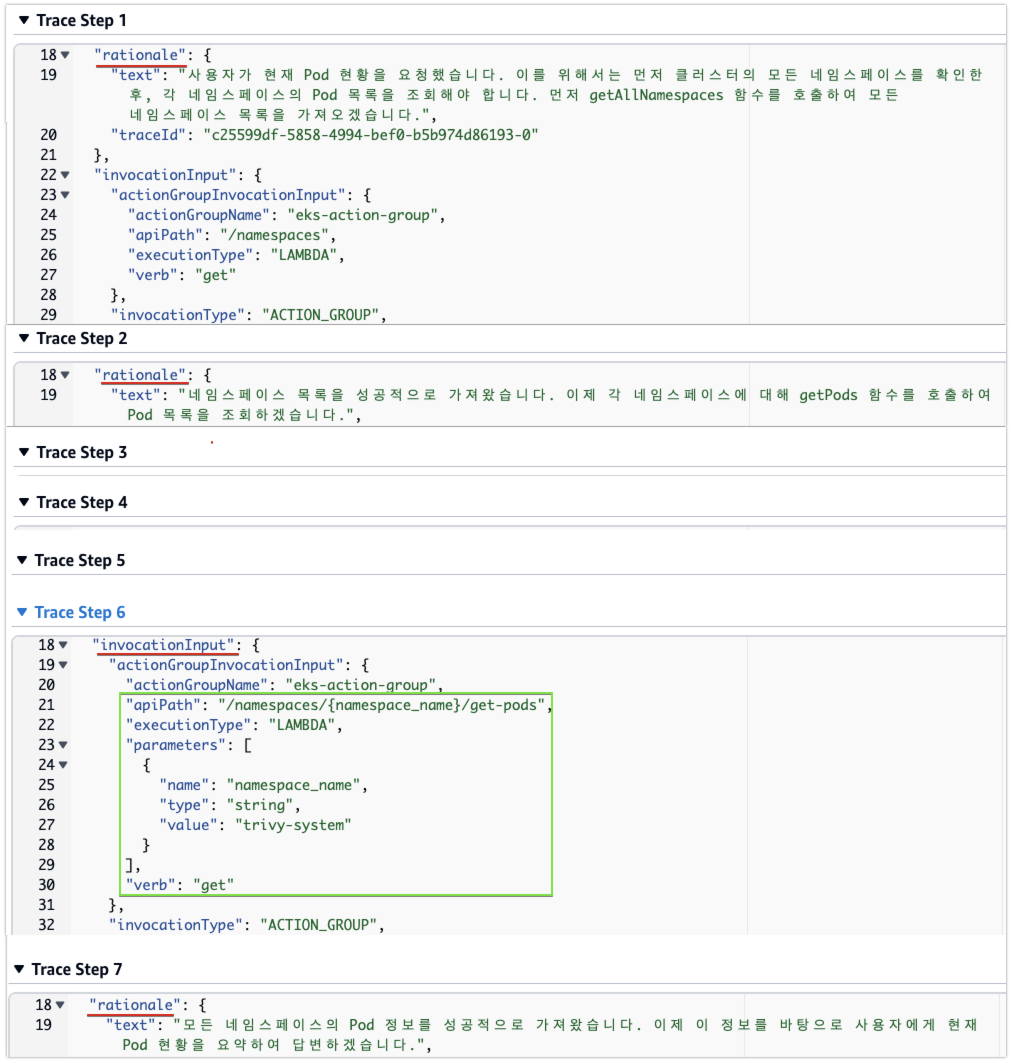This screenshot has height=1063, width=1011.
Task: Fold the rationale block at line 18 in Trace Step 1
Action: tap(65, 55)
